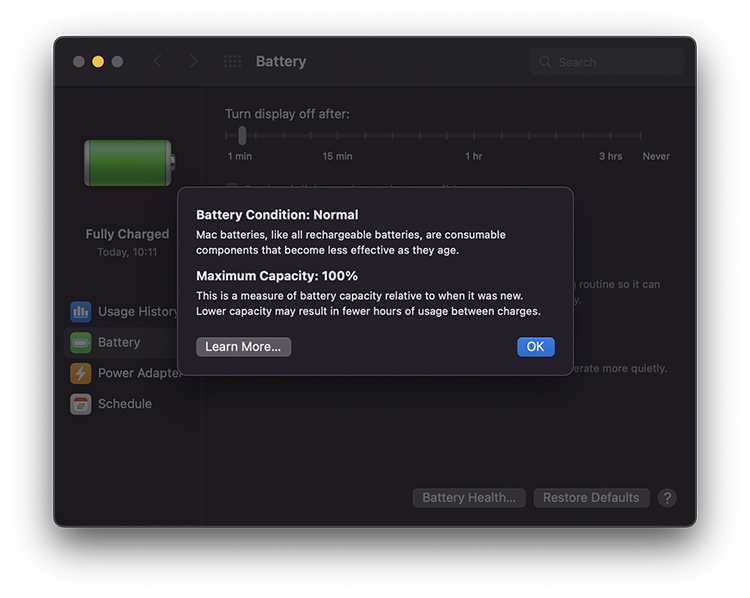The width and height of the screenshot is (750, 598).
Task: Open Learn More about battery health
Action: click(243, 346)
